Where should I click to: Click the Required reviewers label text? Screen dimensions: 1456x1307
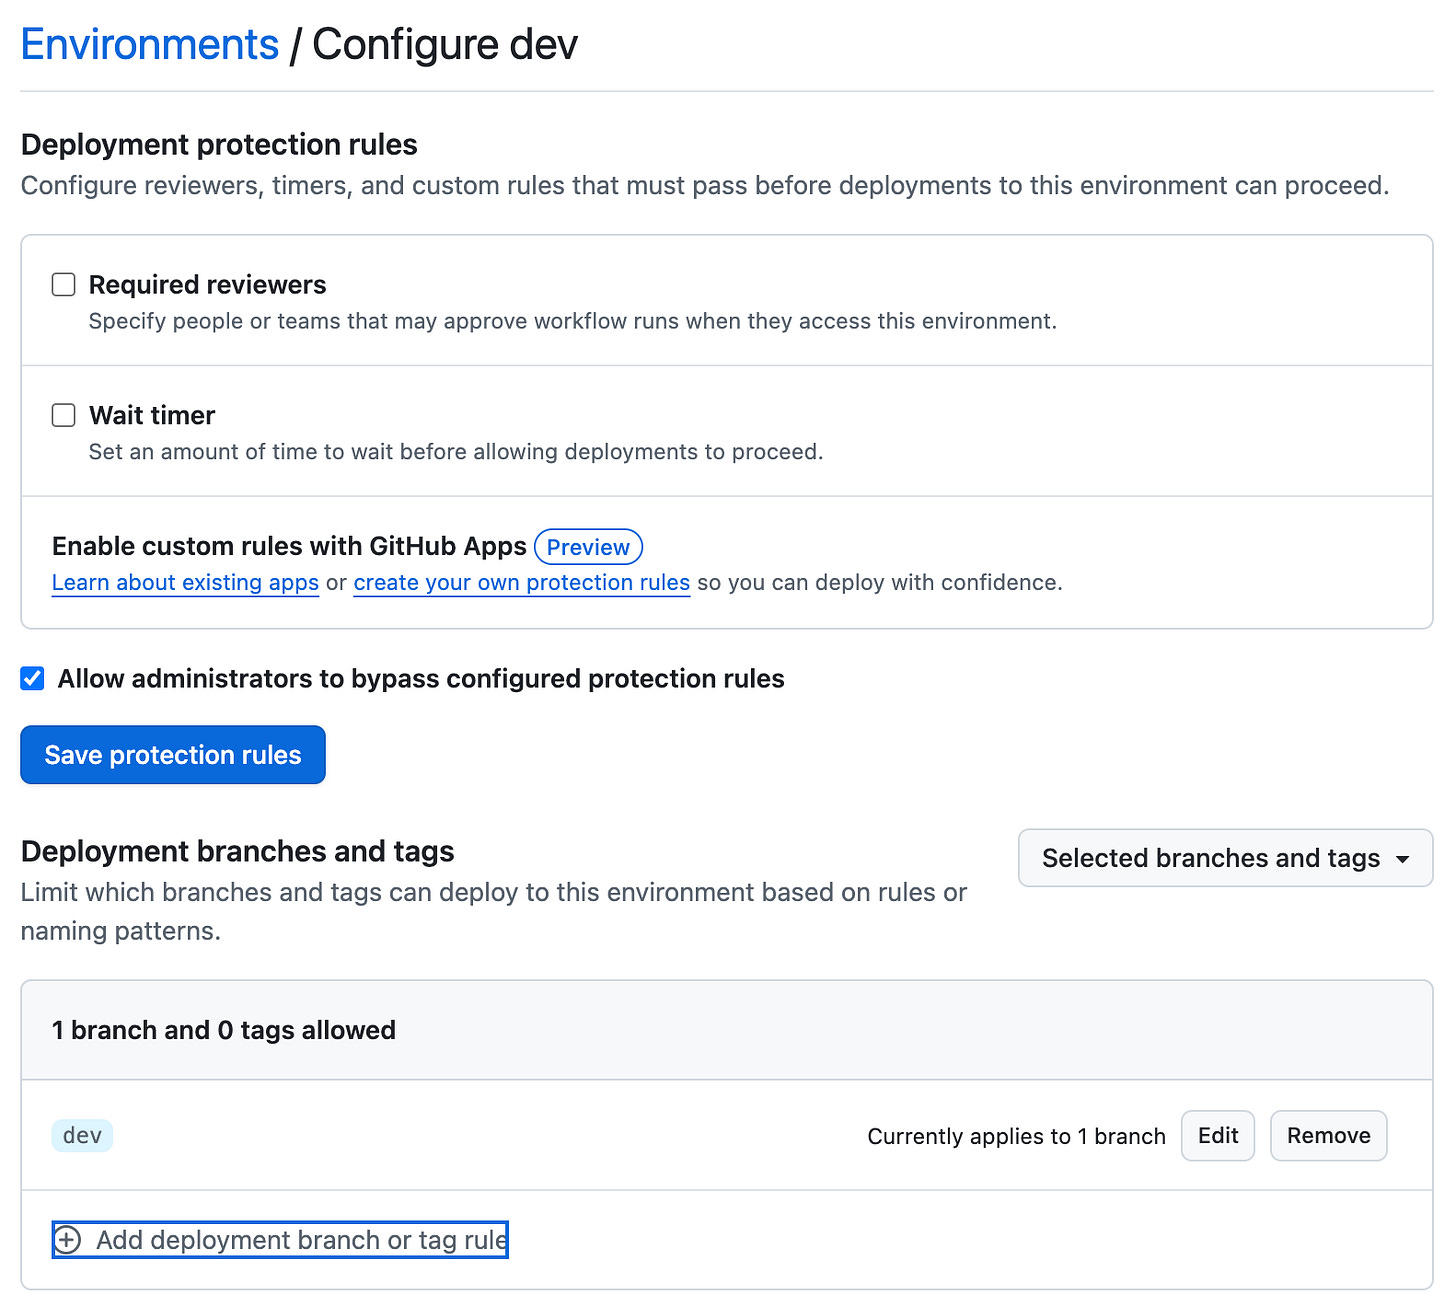tap(207, 285)
